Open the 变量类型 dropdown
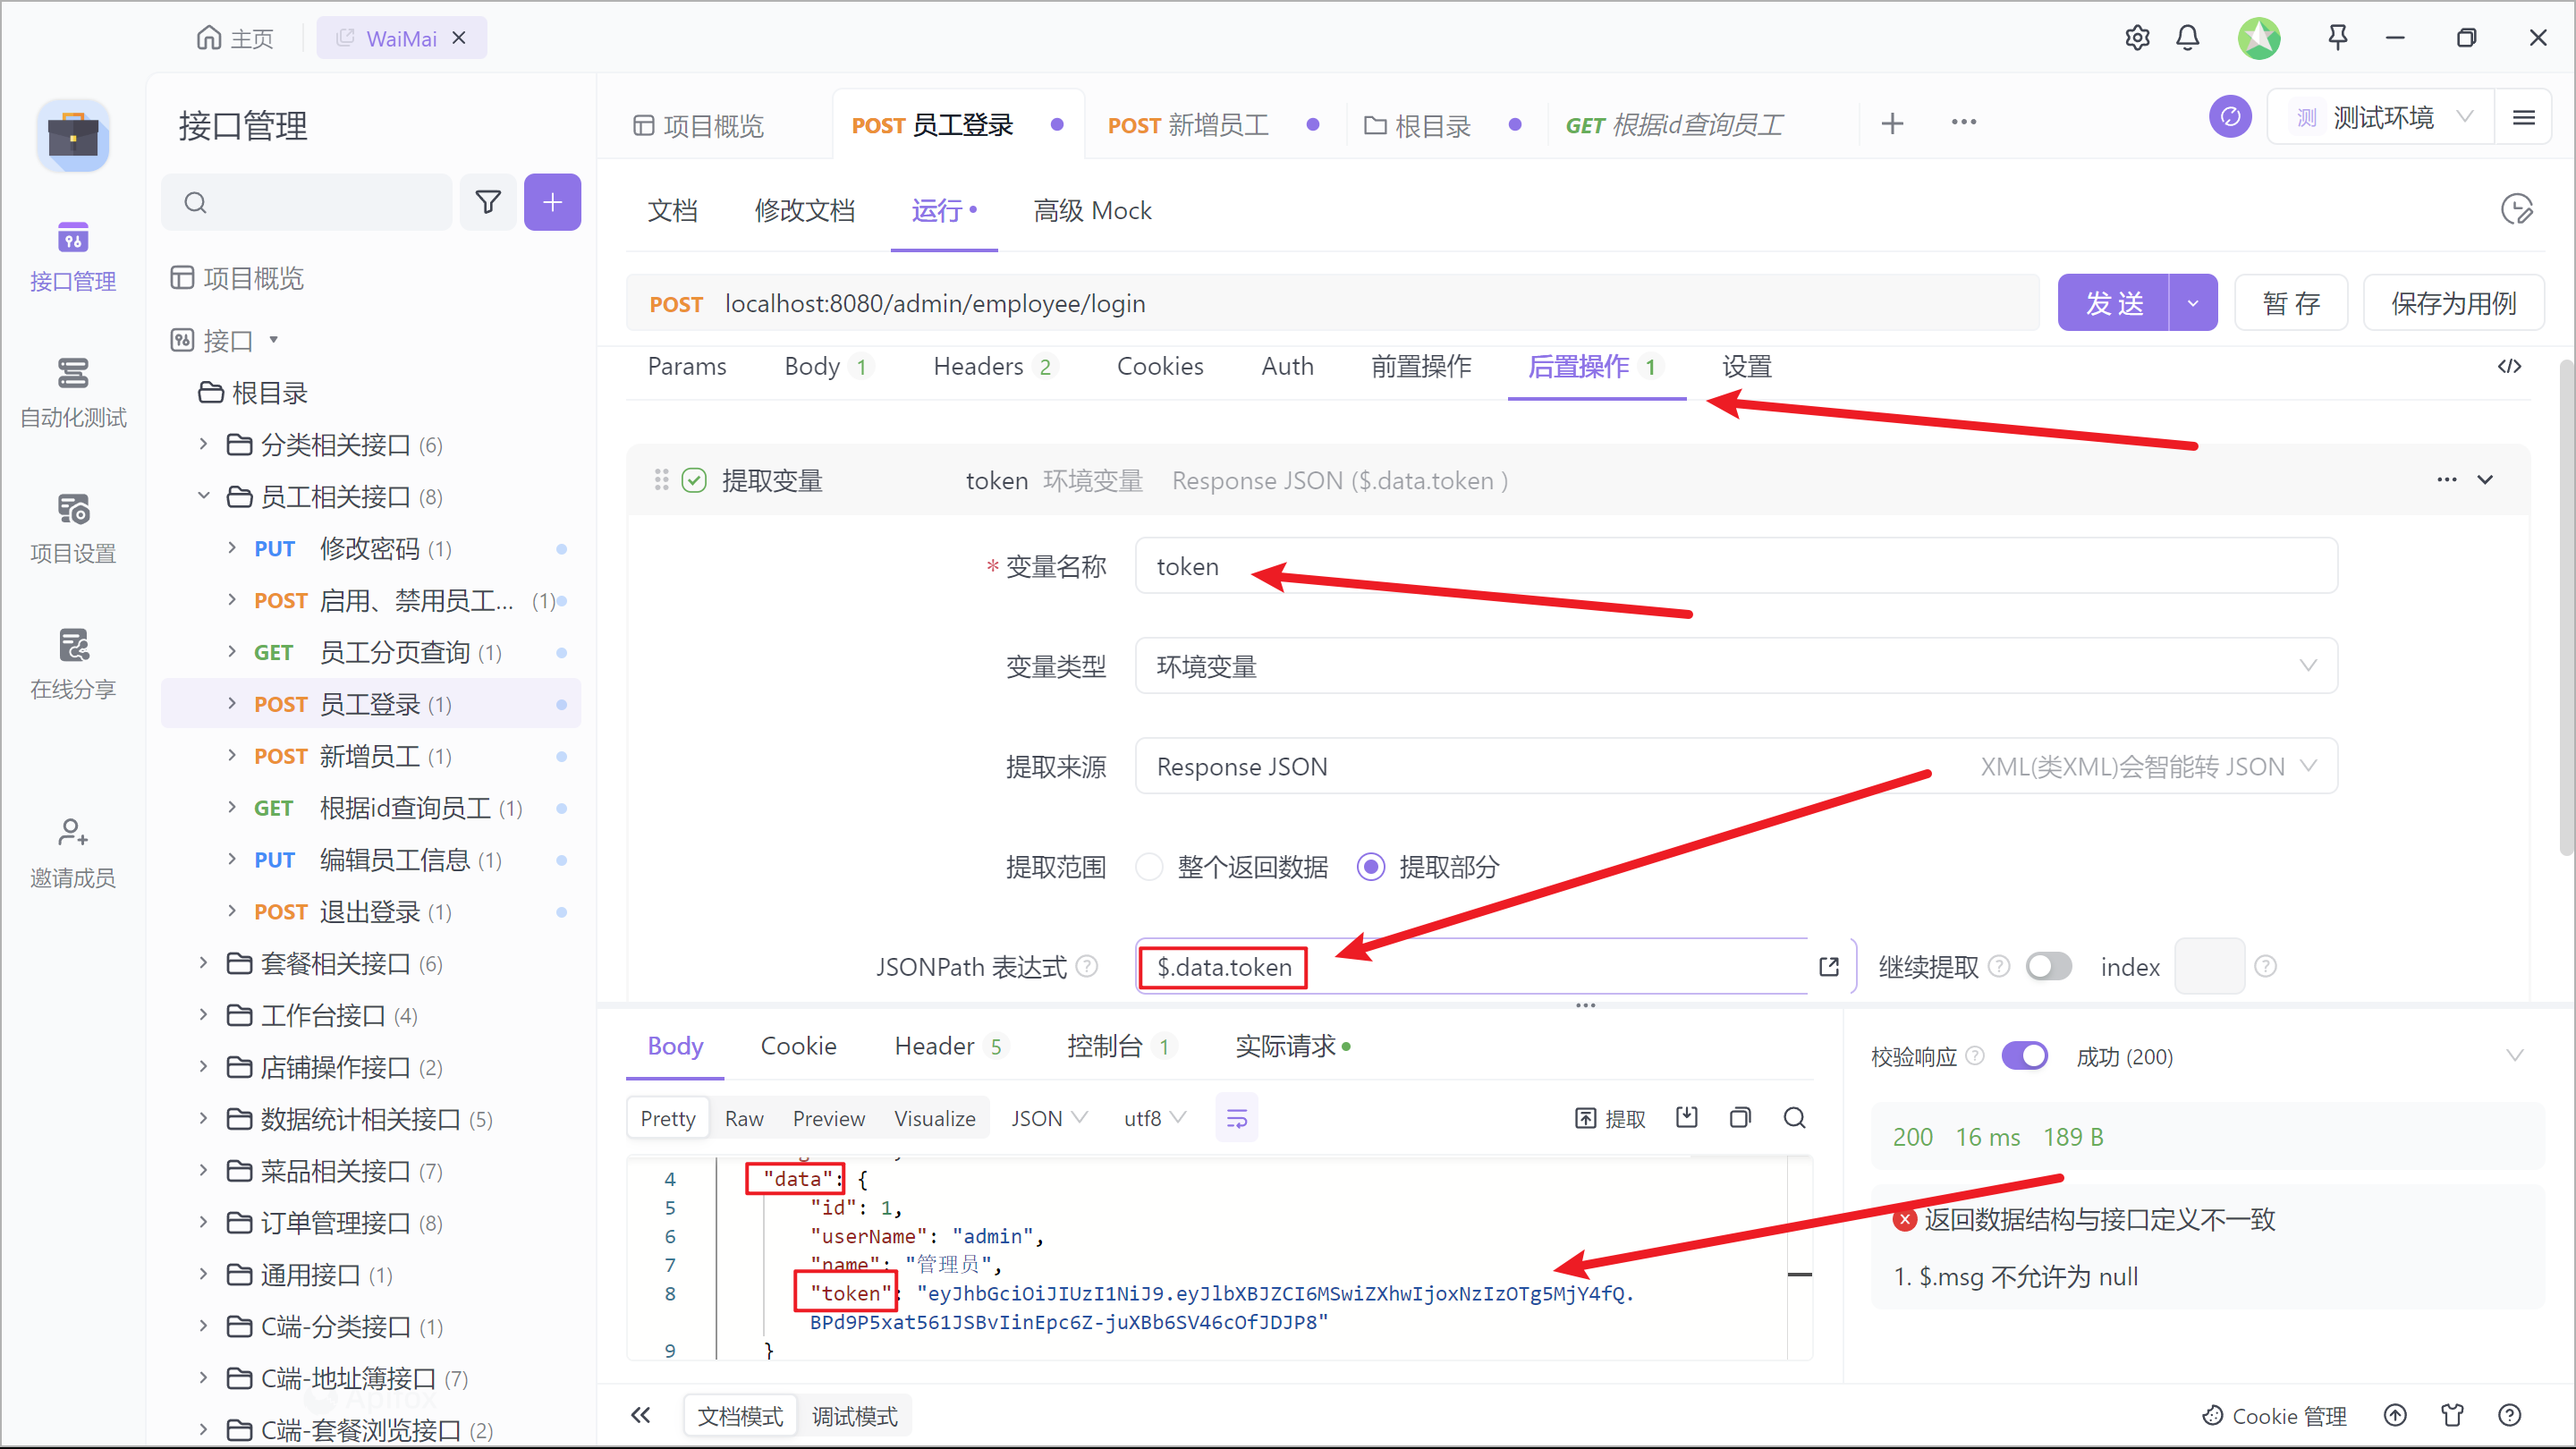 click(1735, 666)
